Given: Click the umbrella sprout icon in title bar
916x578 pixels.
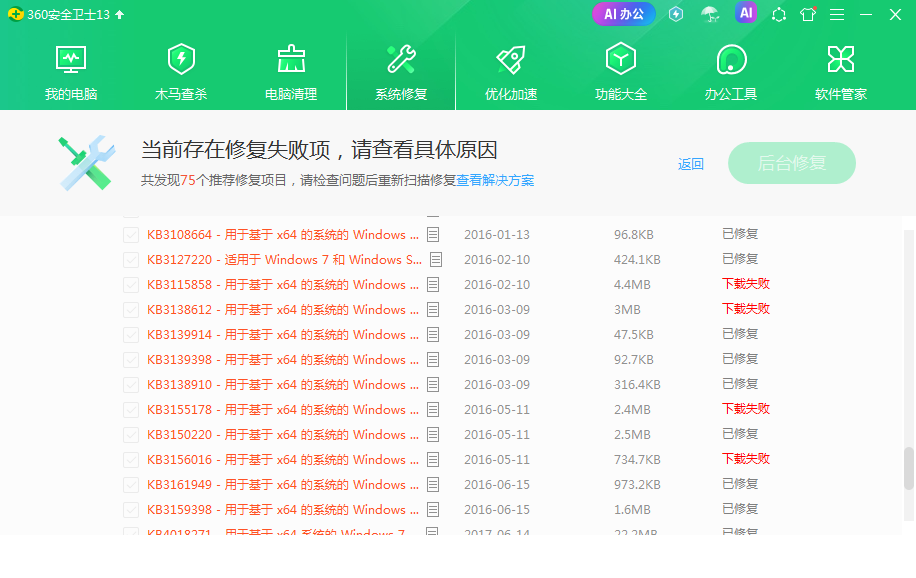Looking at the screenshot, I should 710,15.
